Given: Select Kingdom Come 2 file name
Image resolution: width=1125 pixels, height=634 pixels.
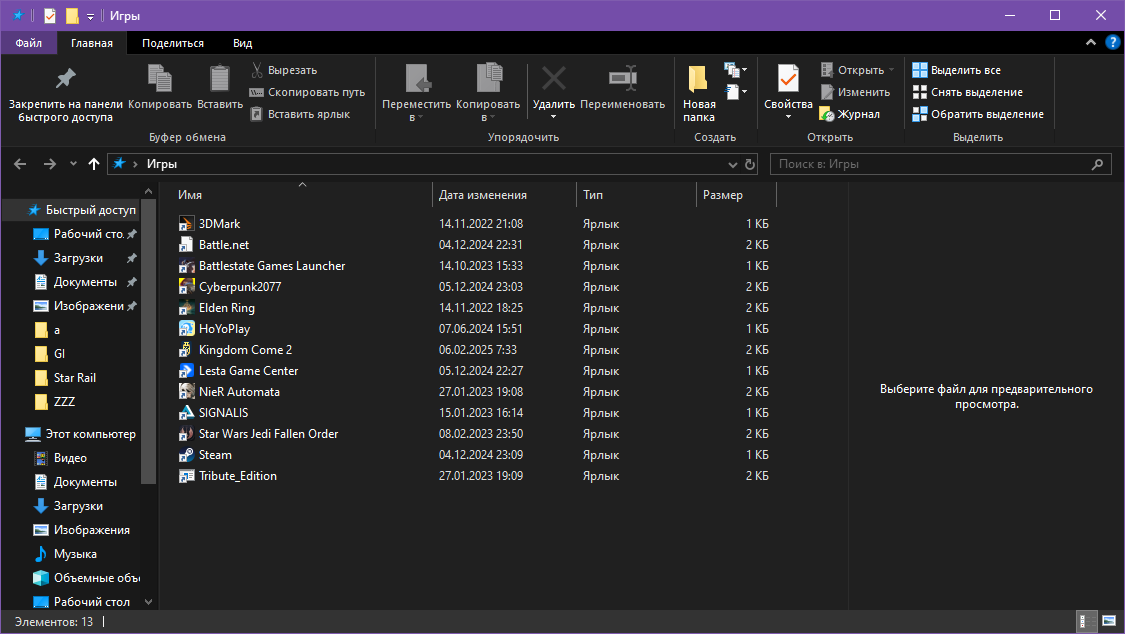Looking at the screenshot, I should pyautogui.click(x=245, y=350).
